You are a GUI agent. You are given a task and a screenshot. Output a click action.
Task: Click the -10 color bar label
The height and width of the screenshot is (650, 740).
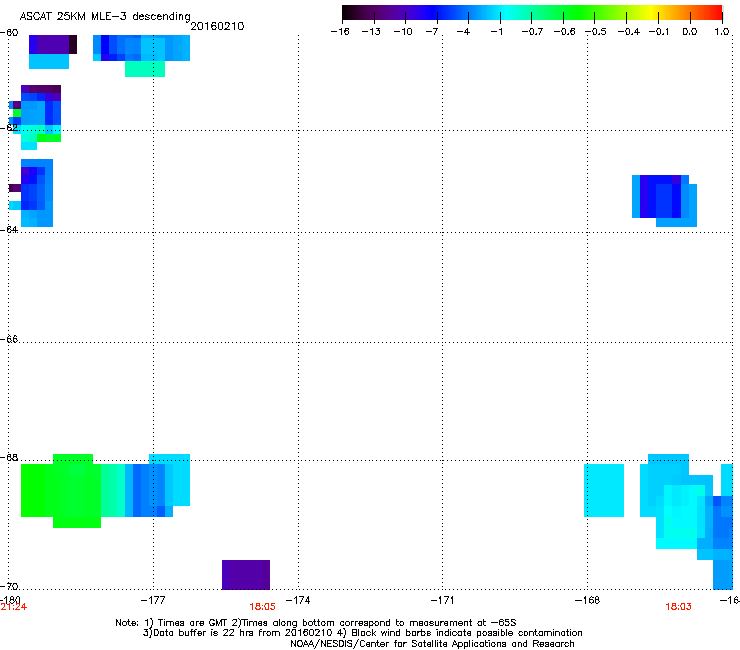[403, 32]
